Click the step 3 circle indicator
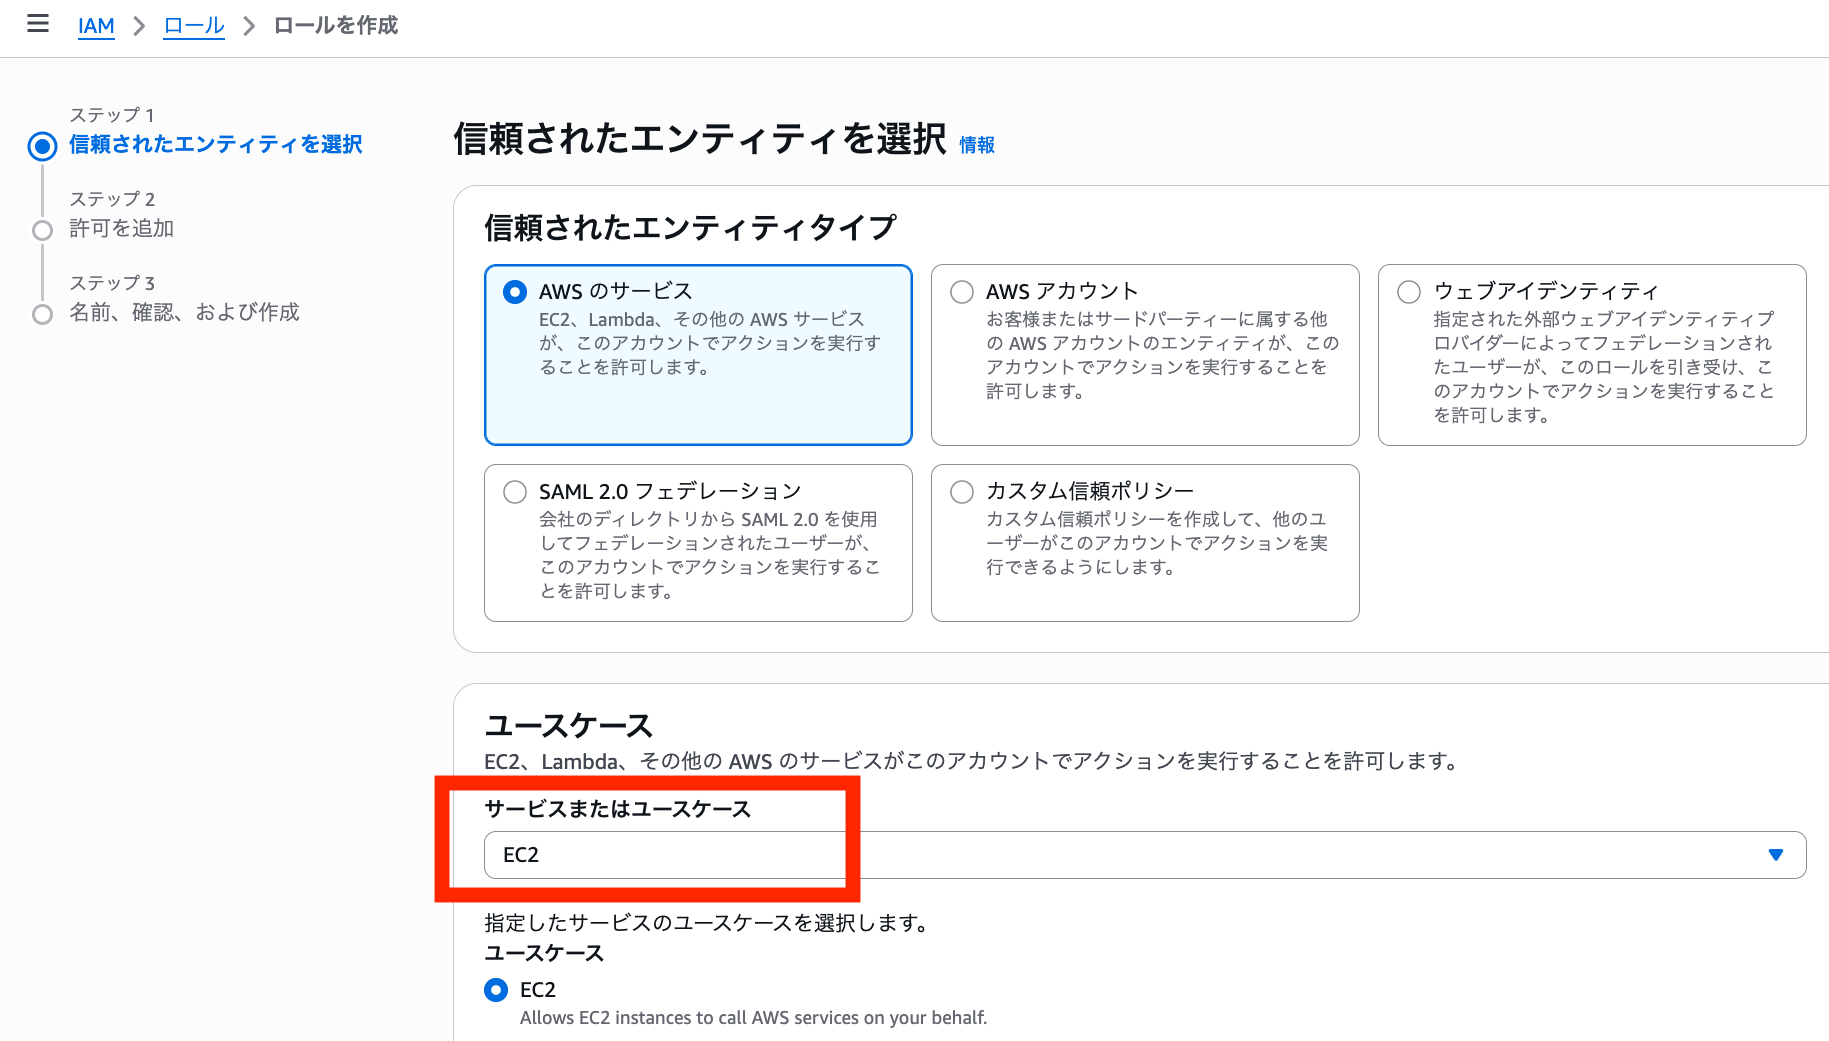The height and width of the screenshot is (1041, 1829). click(42, 315)
